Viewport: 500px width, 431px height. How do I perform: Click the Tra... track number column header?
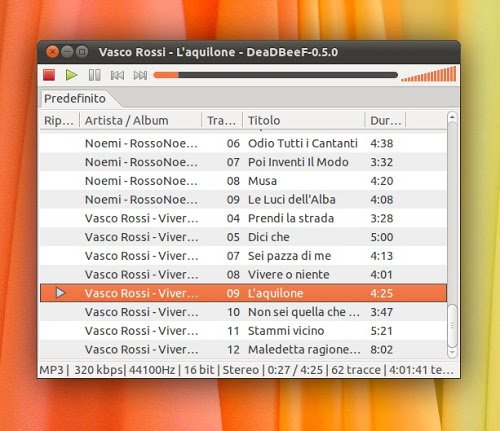[222, 120]
